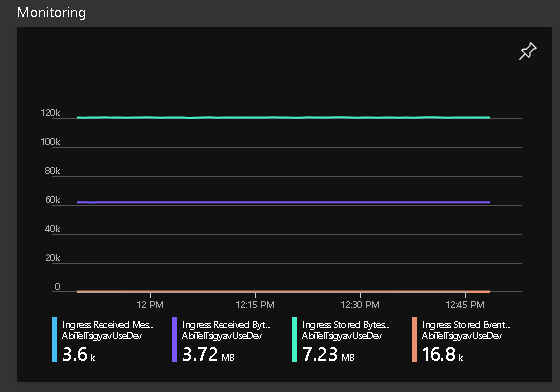
Task: Click the 7.23 MB metric value
Action: [328, 354]
